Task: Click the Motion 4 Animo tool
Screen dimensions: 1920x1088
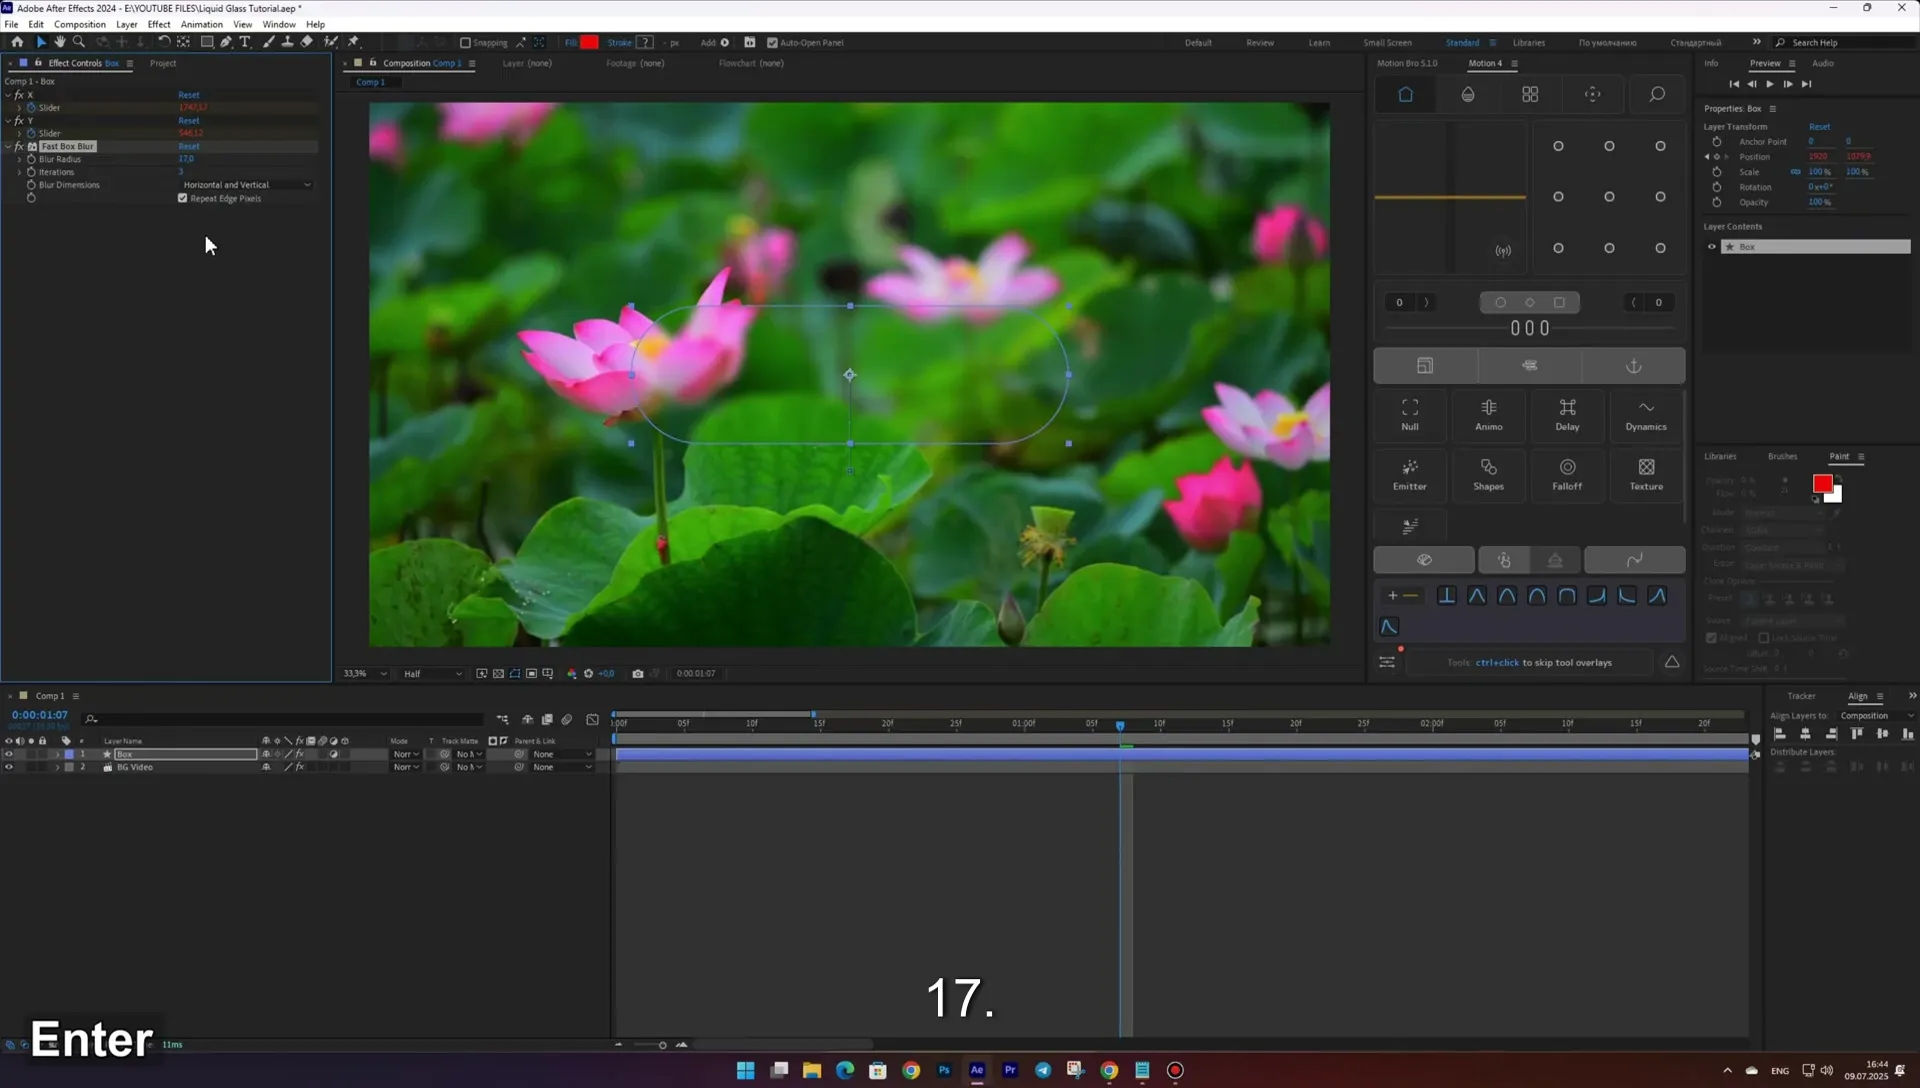Action: [1488, 414]
